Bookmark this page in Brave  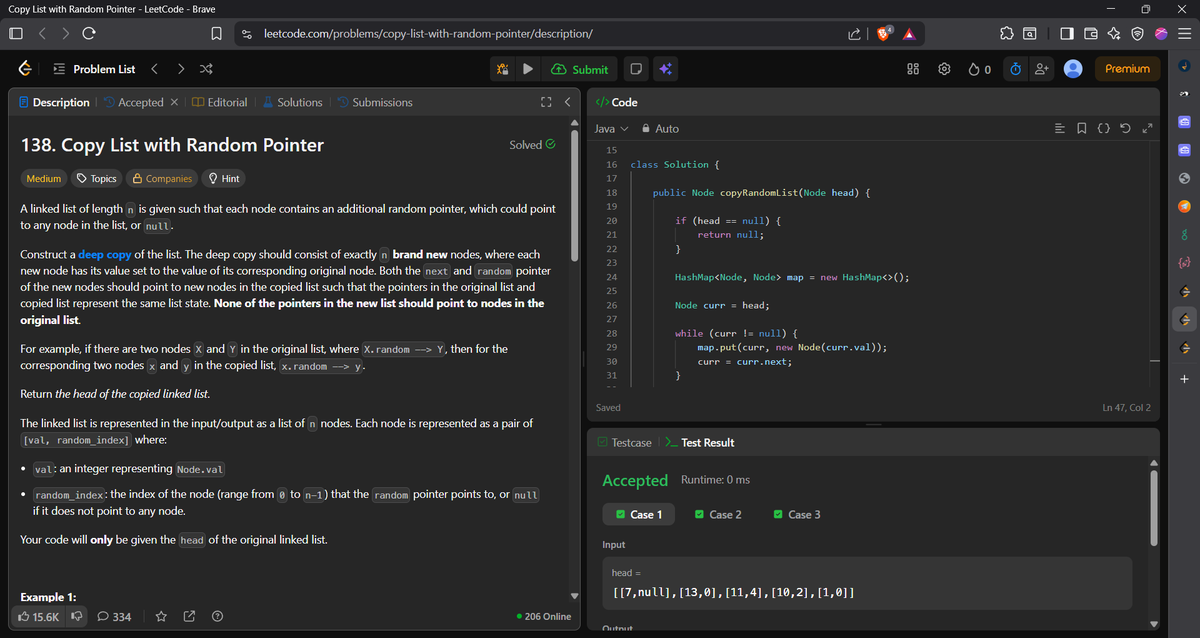pos(215,33)
